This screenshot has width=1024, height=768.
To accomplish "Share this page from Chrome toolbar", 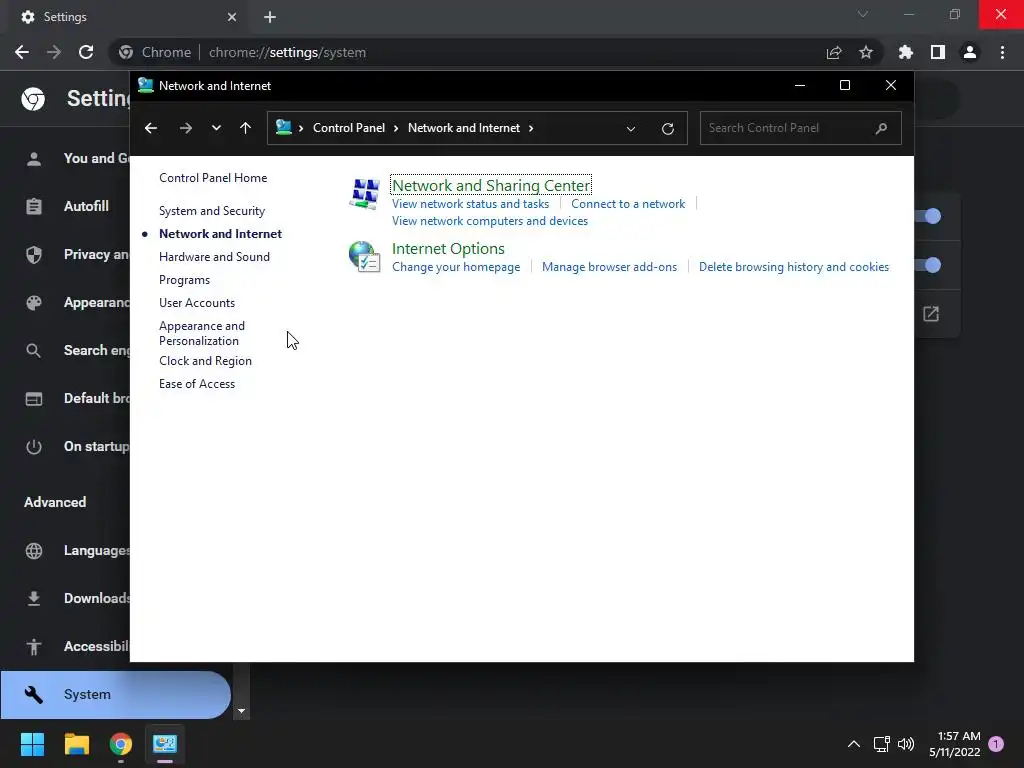I will [x=834, y=52].
